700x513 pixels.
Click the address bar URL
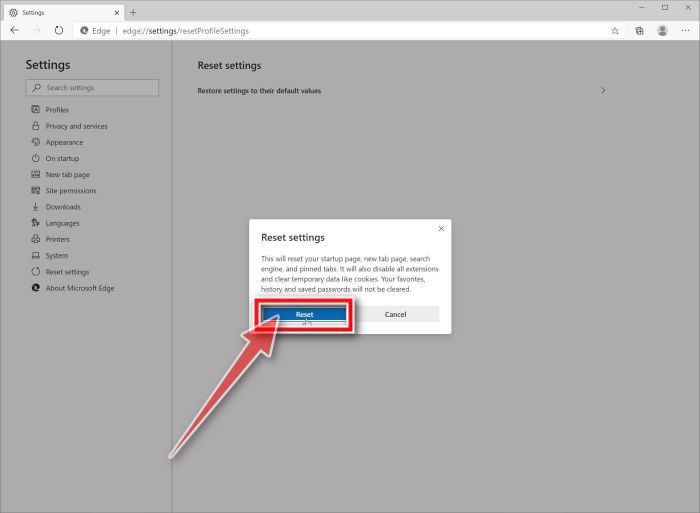[185, 31]
